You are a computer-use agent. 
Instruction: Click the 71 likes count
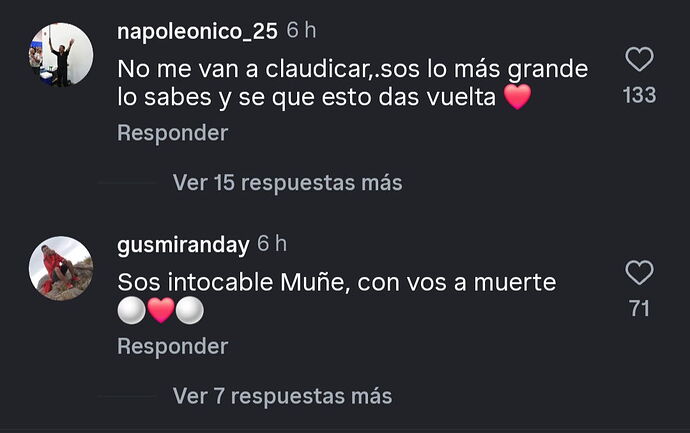pyautogui.click(x=639, y=309)
